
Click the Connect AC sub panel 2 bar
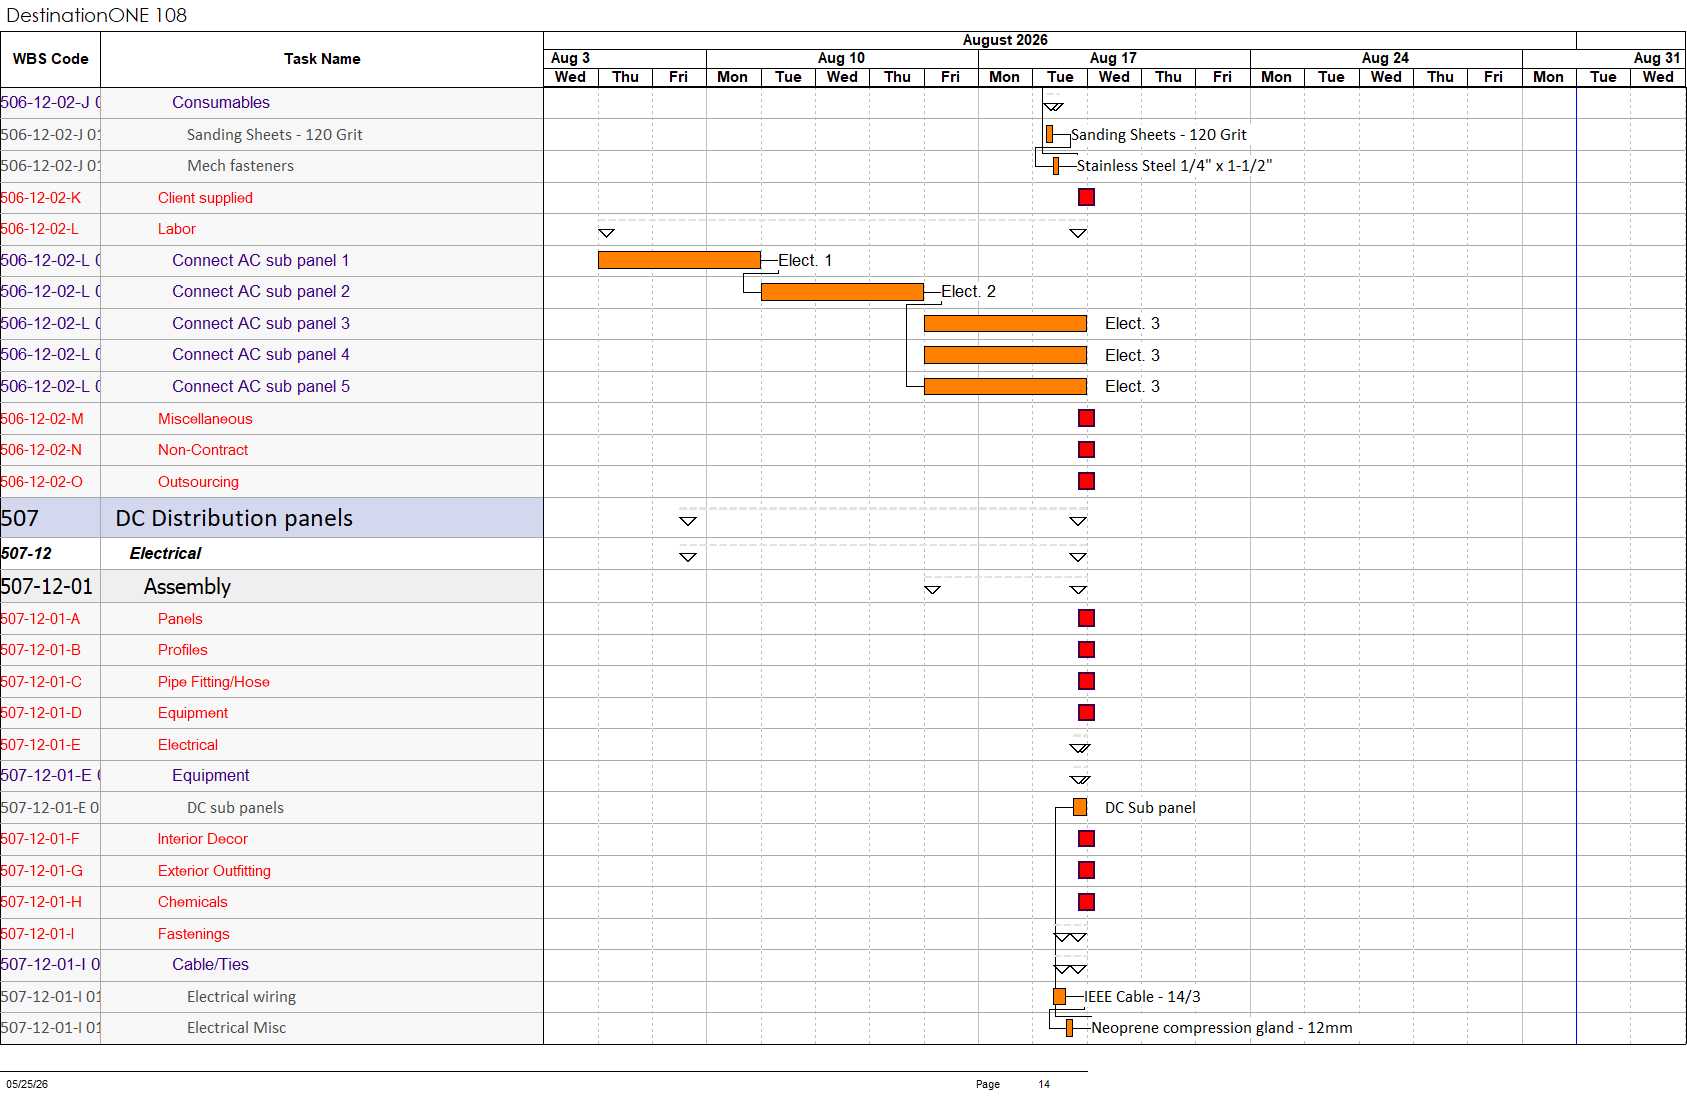point(842,292)
